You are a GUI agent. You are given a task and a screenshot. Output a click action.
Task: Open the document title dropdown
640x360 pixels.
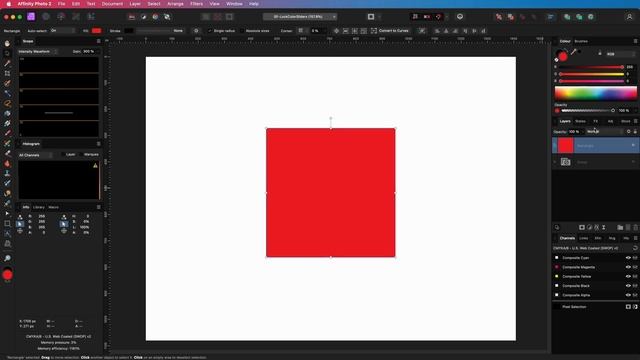300,17
